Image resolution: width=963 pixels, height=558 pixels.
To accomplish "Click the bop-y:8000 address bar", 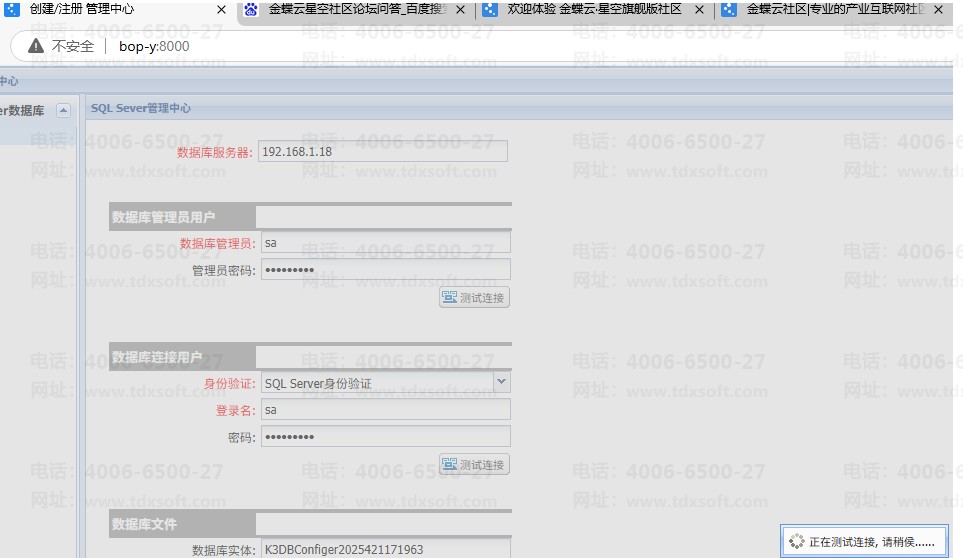I will pyautogui.click(x=154, y=46).
